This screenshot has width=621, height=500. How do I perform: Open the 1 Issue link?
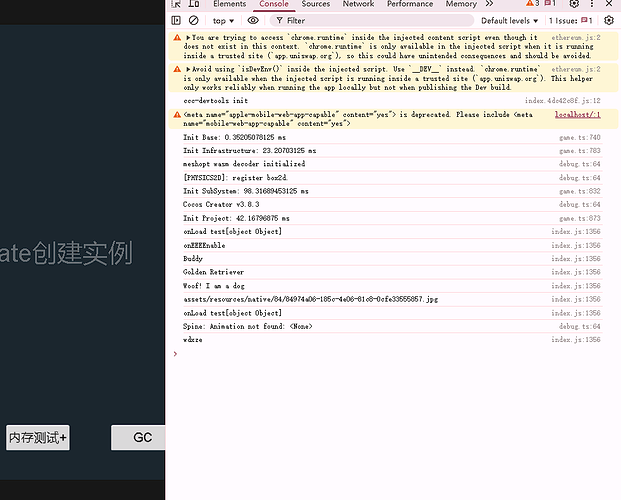point(571,21)
